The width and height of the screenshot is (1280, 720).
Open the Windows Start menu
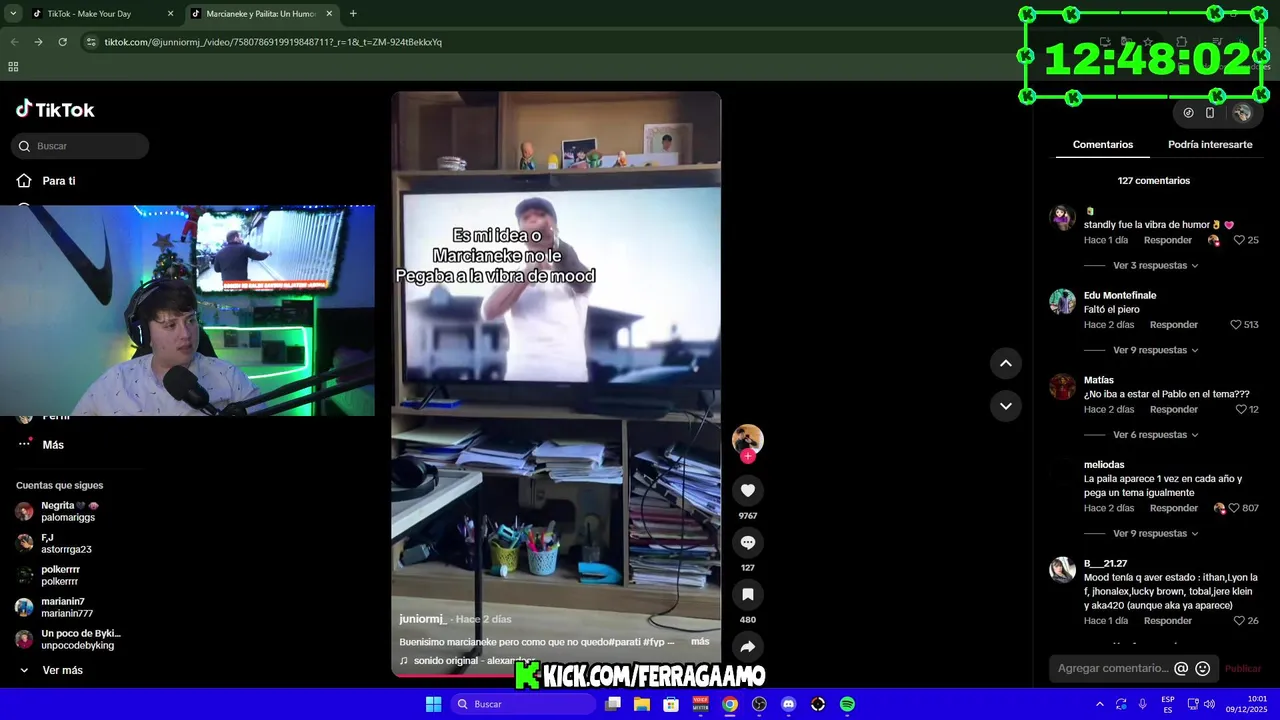[x=433, y=704]
